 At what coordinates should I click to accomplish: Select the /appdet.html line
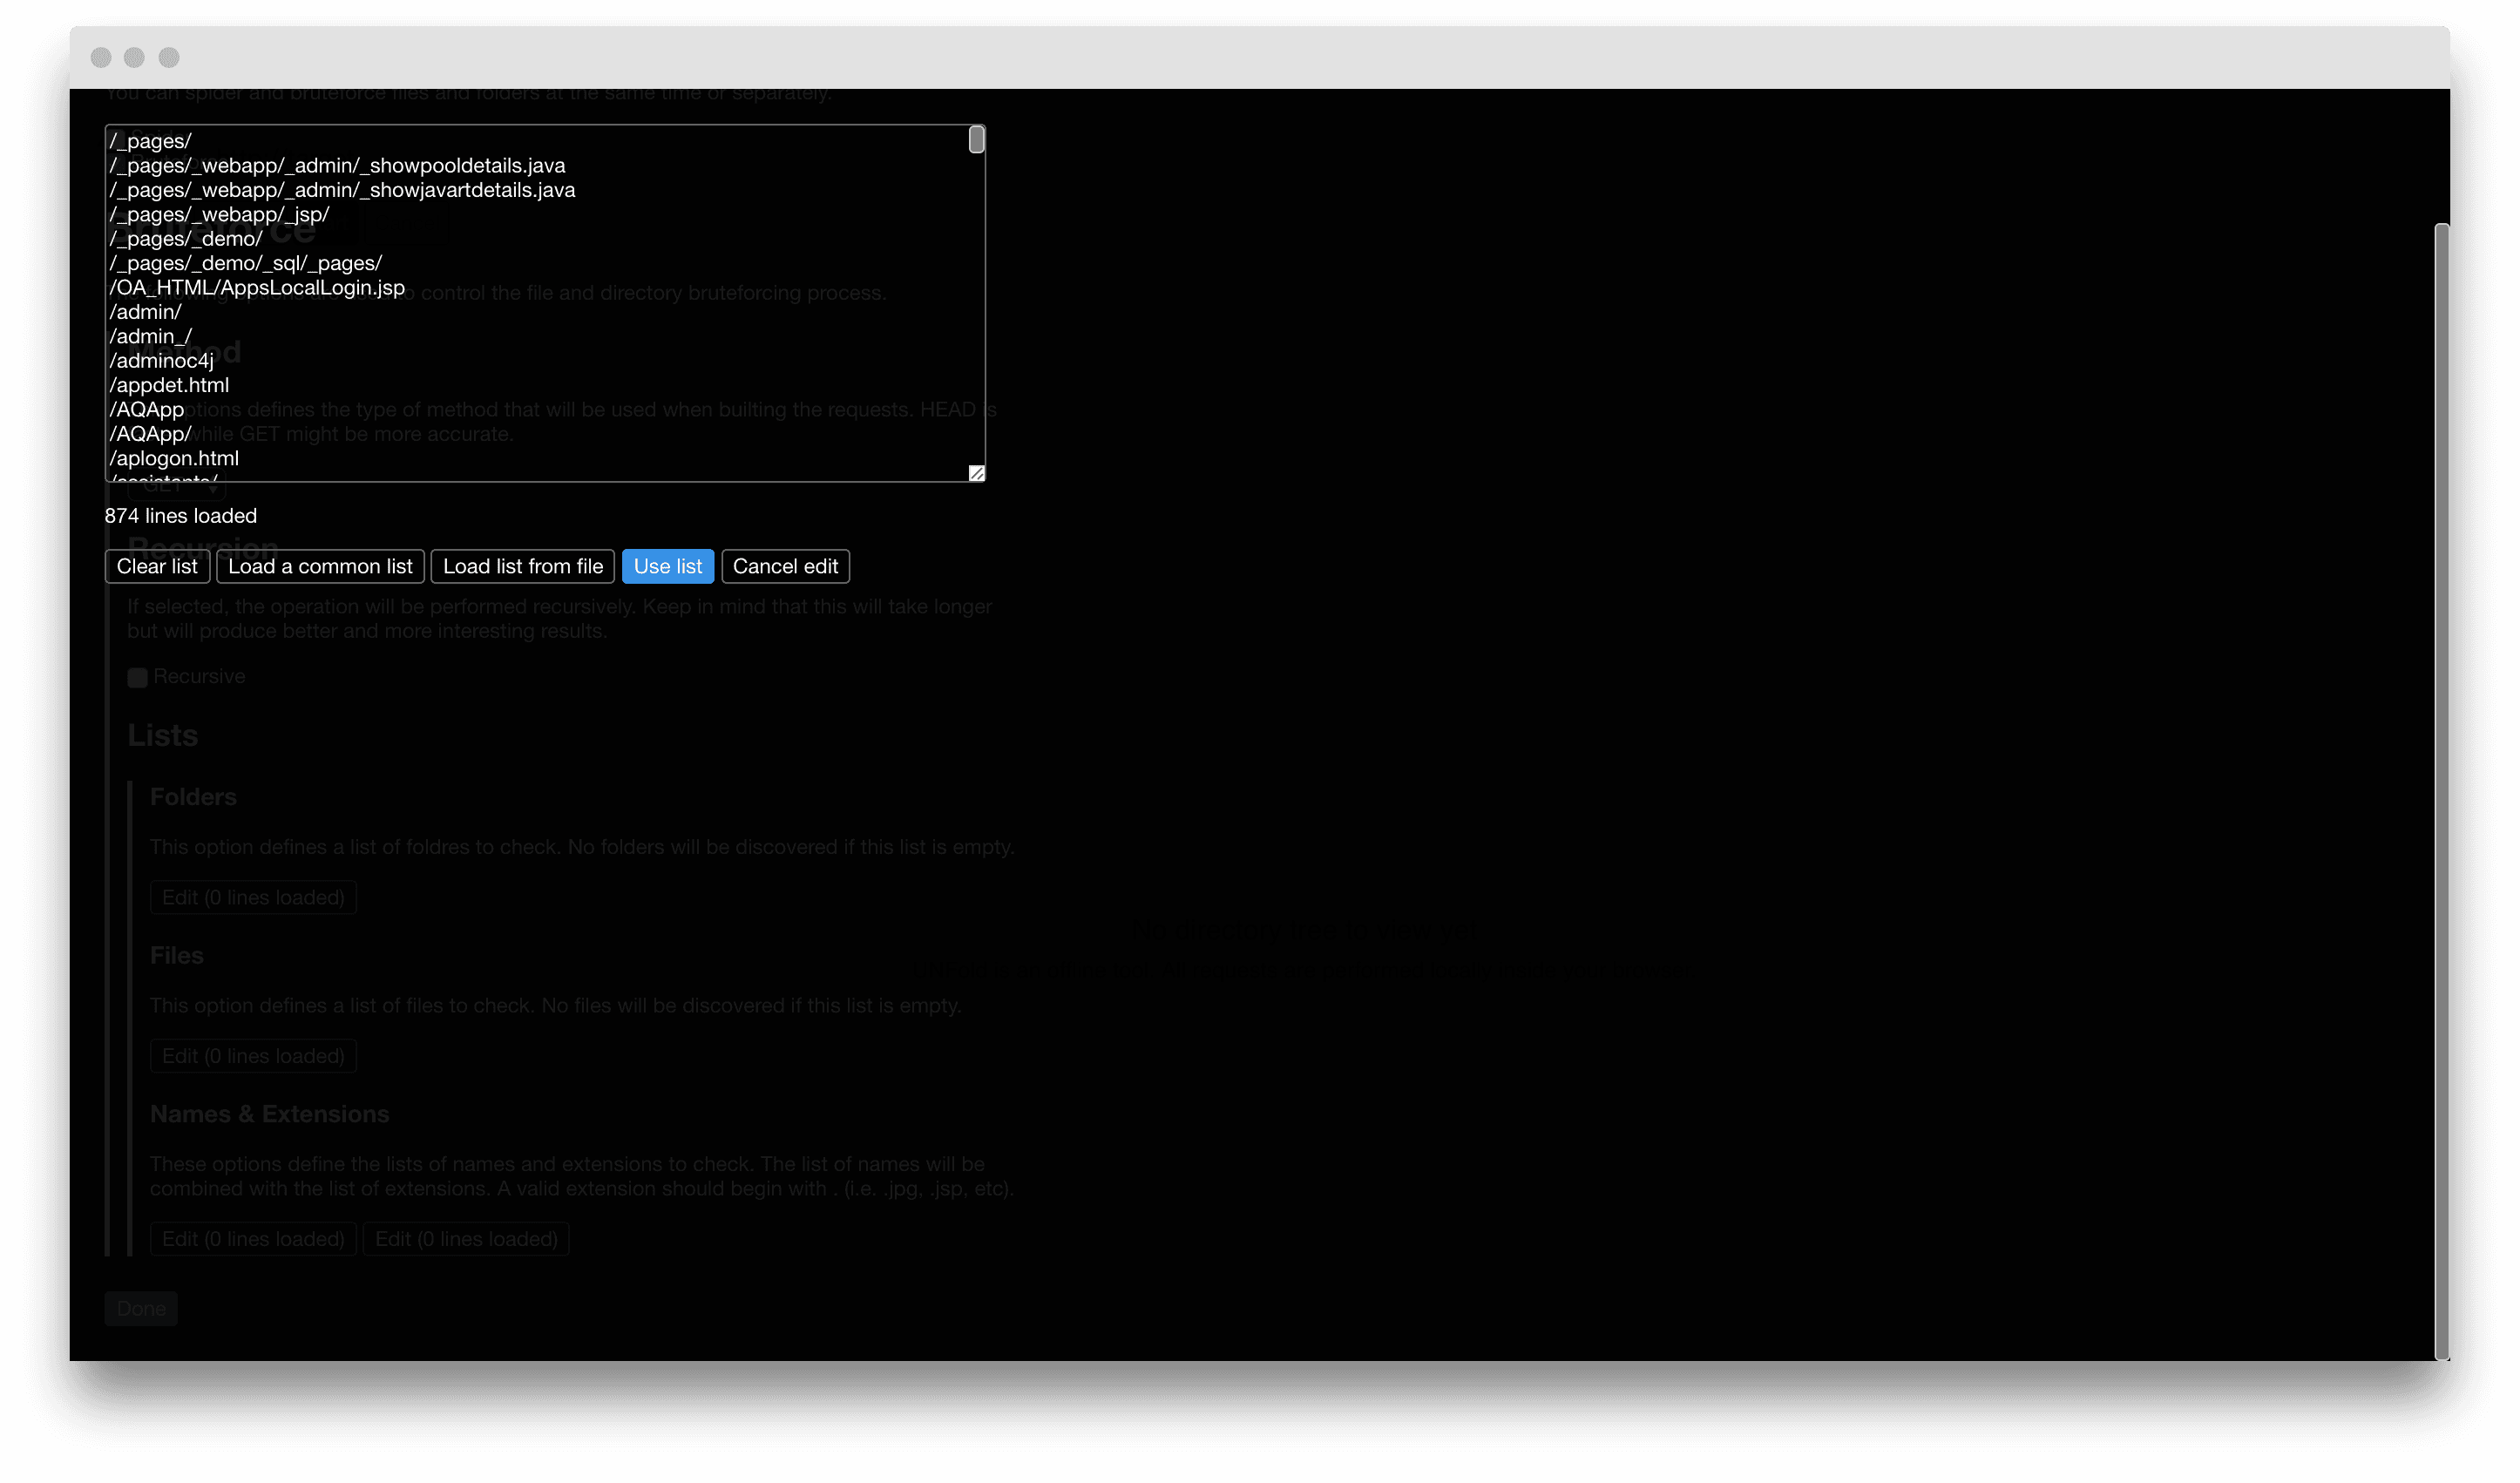click(x=169, y=385)
